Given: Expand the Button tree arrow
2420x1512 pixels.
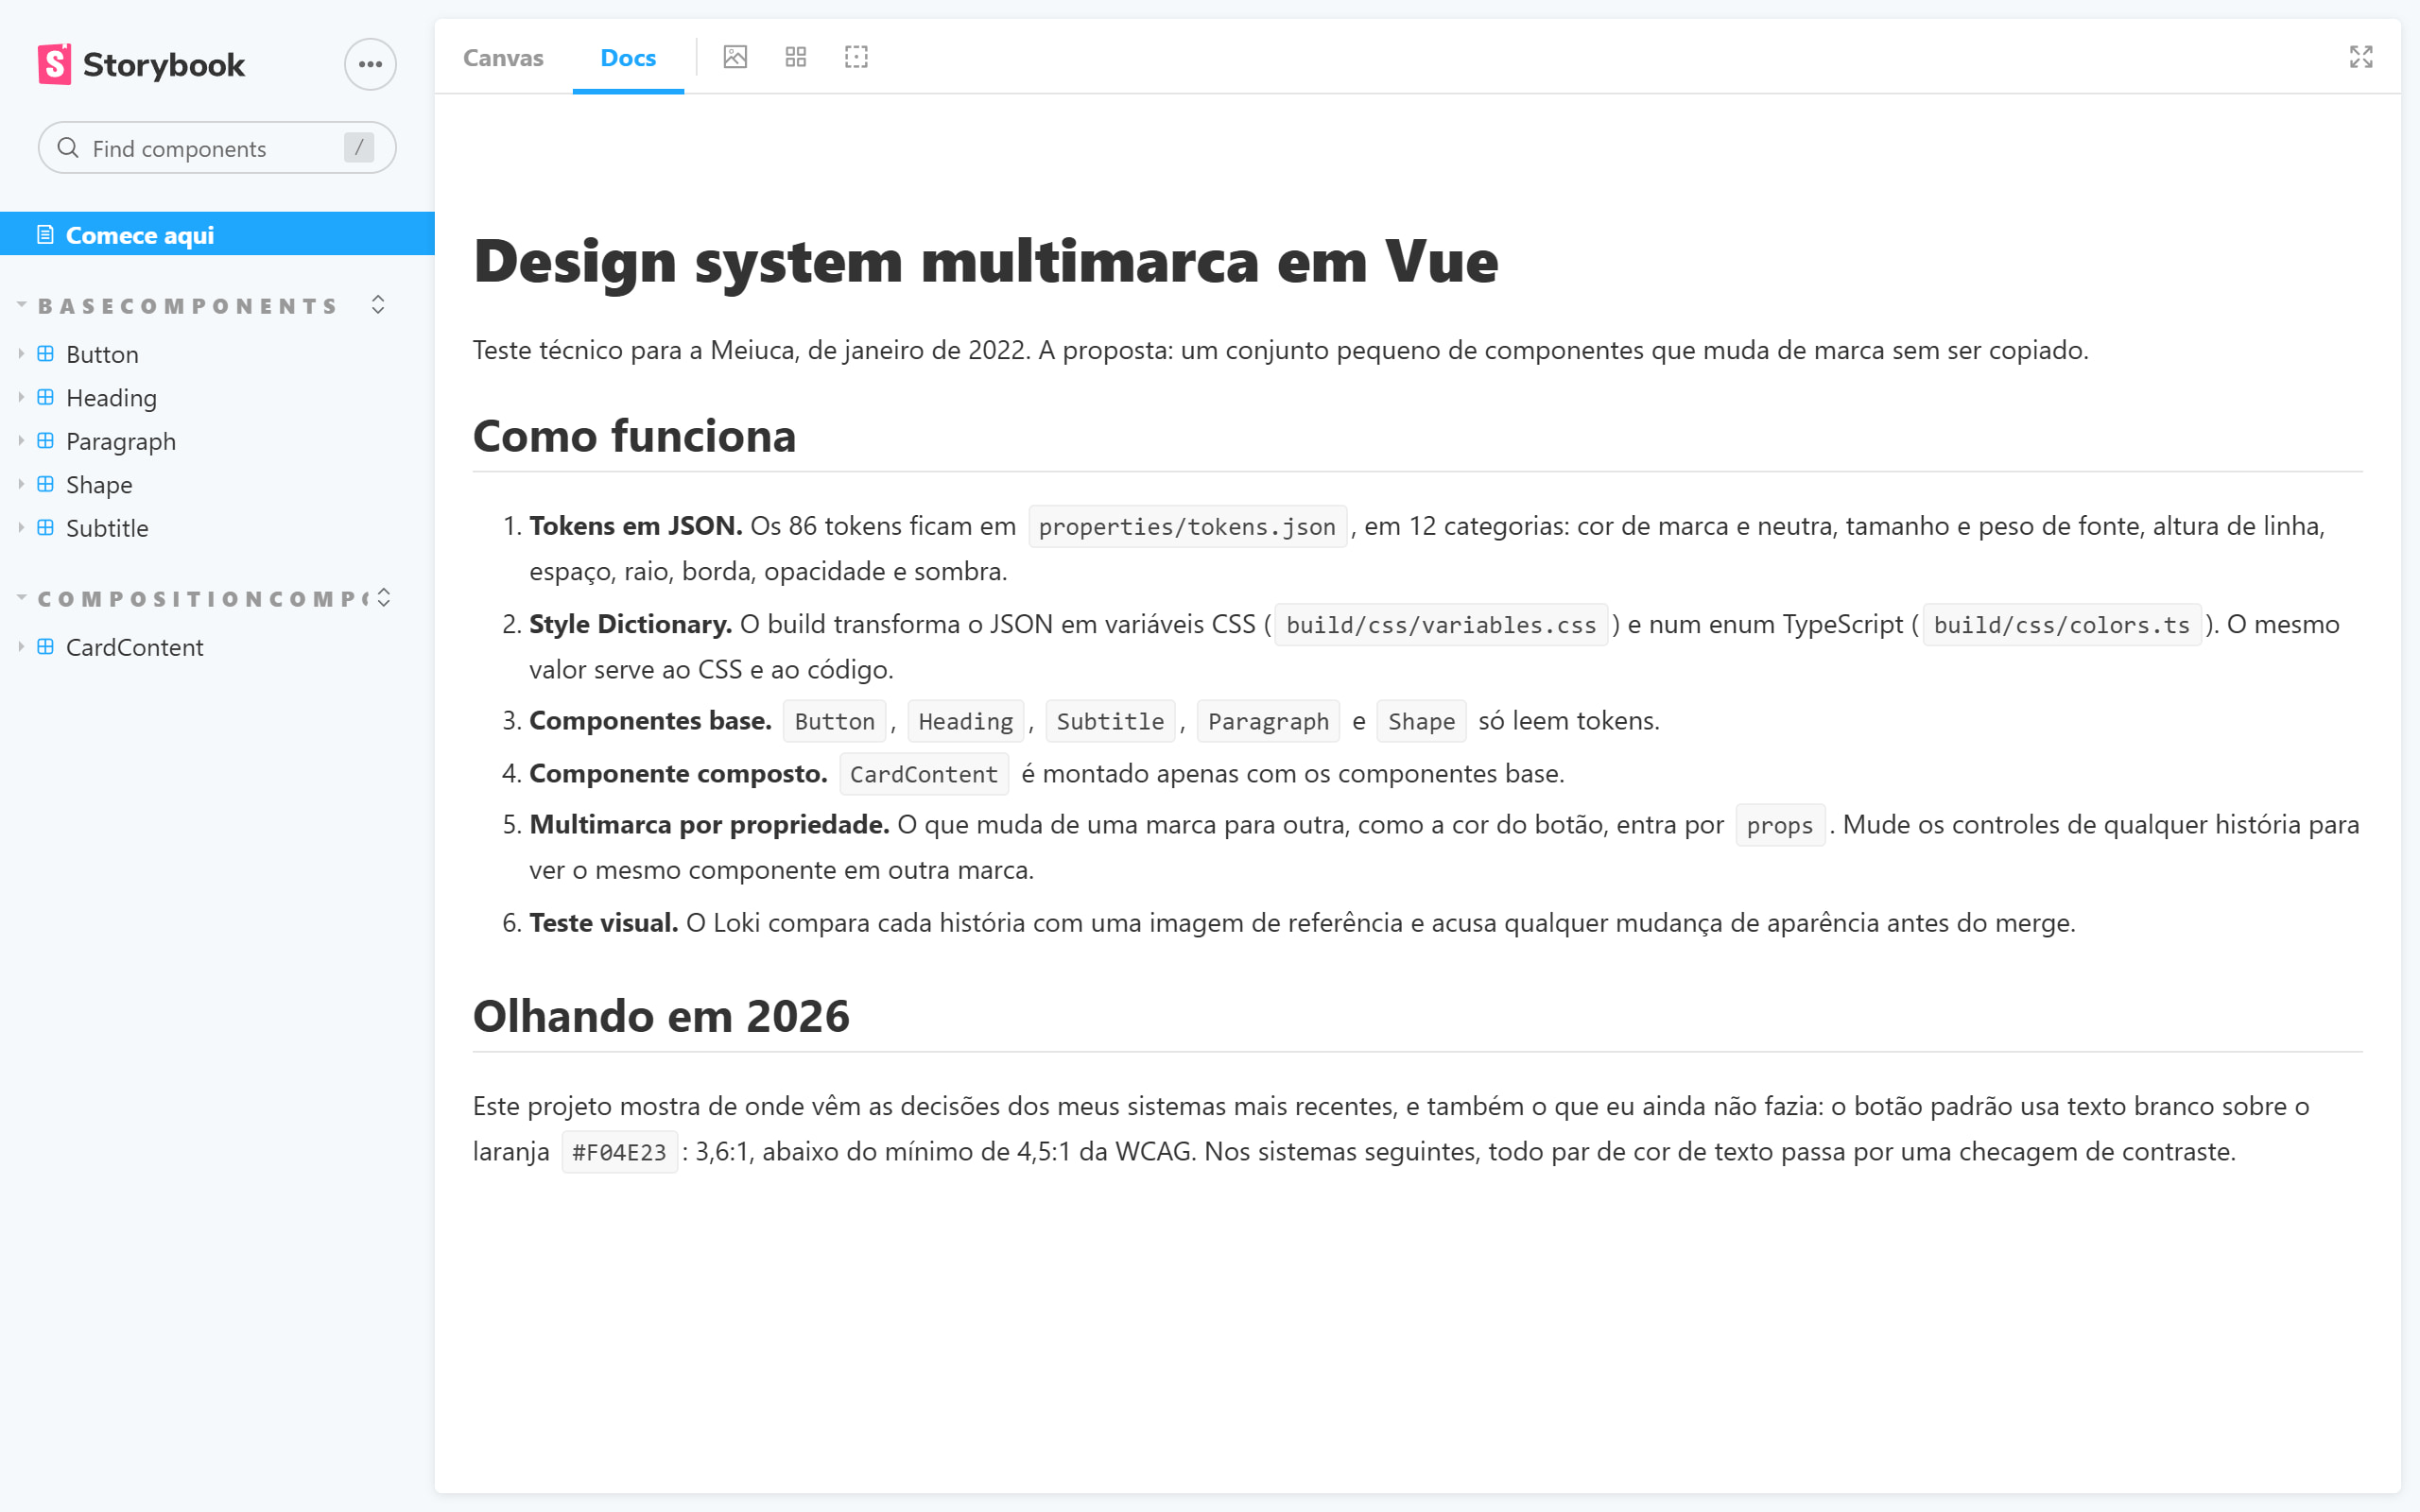Looking at the screenshot, I should 21,354.
